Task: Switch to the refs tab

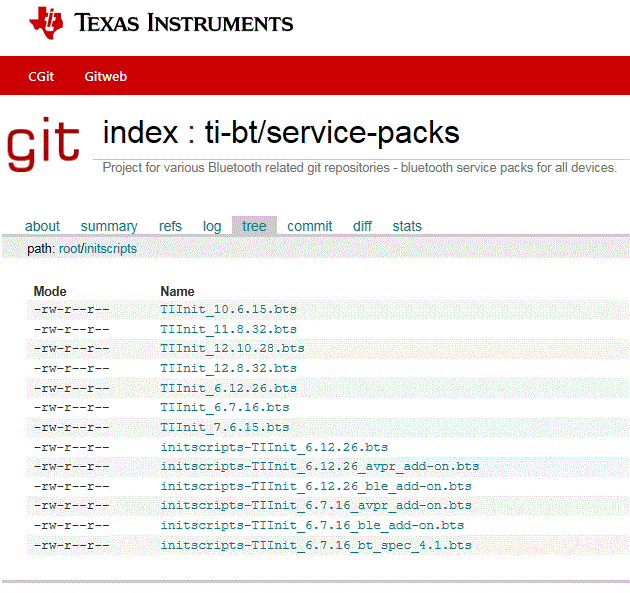Action: tap(170, 226)
